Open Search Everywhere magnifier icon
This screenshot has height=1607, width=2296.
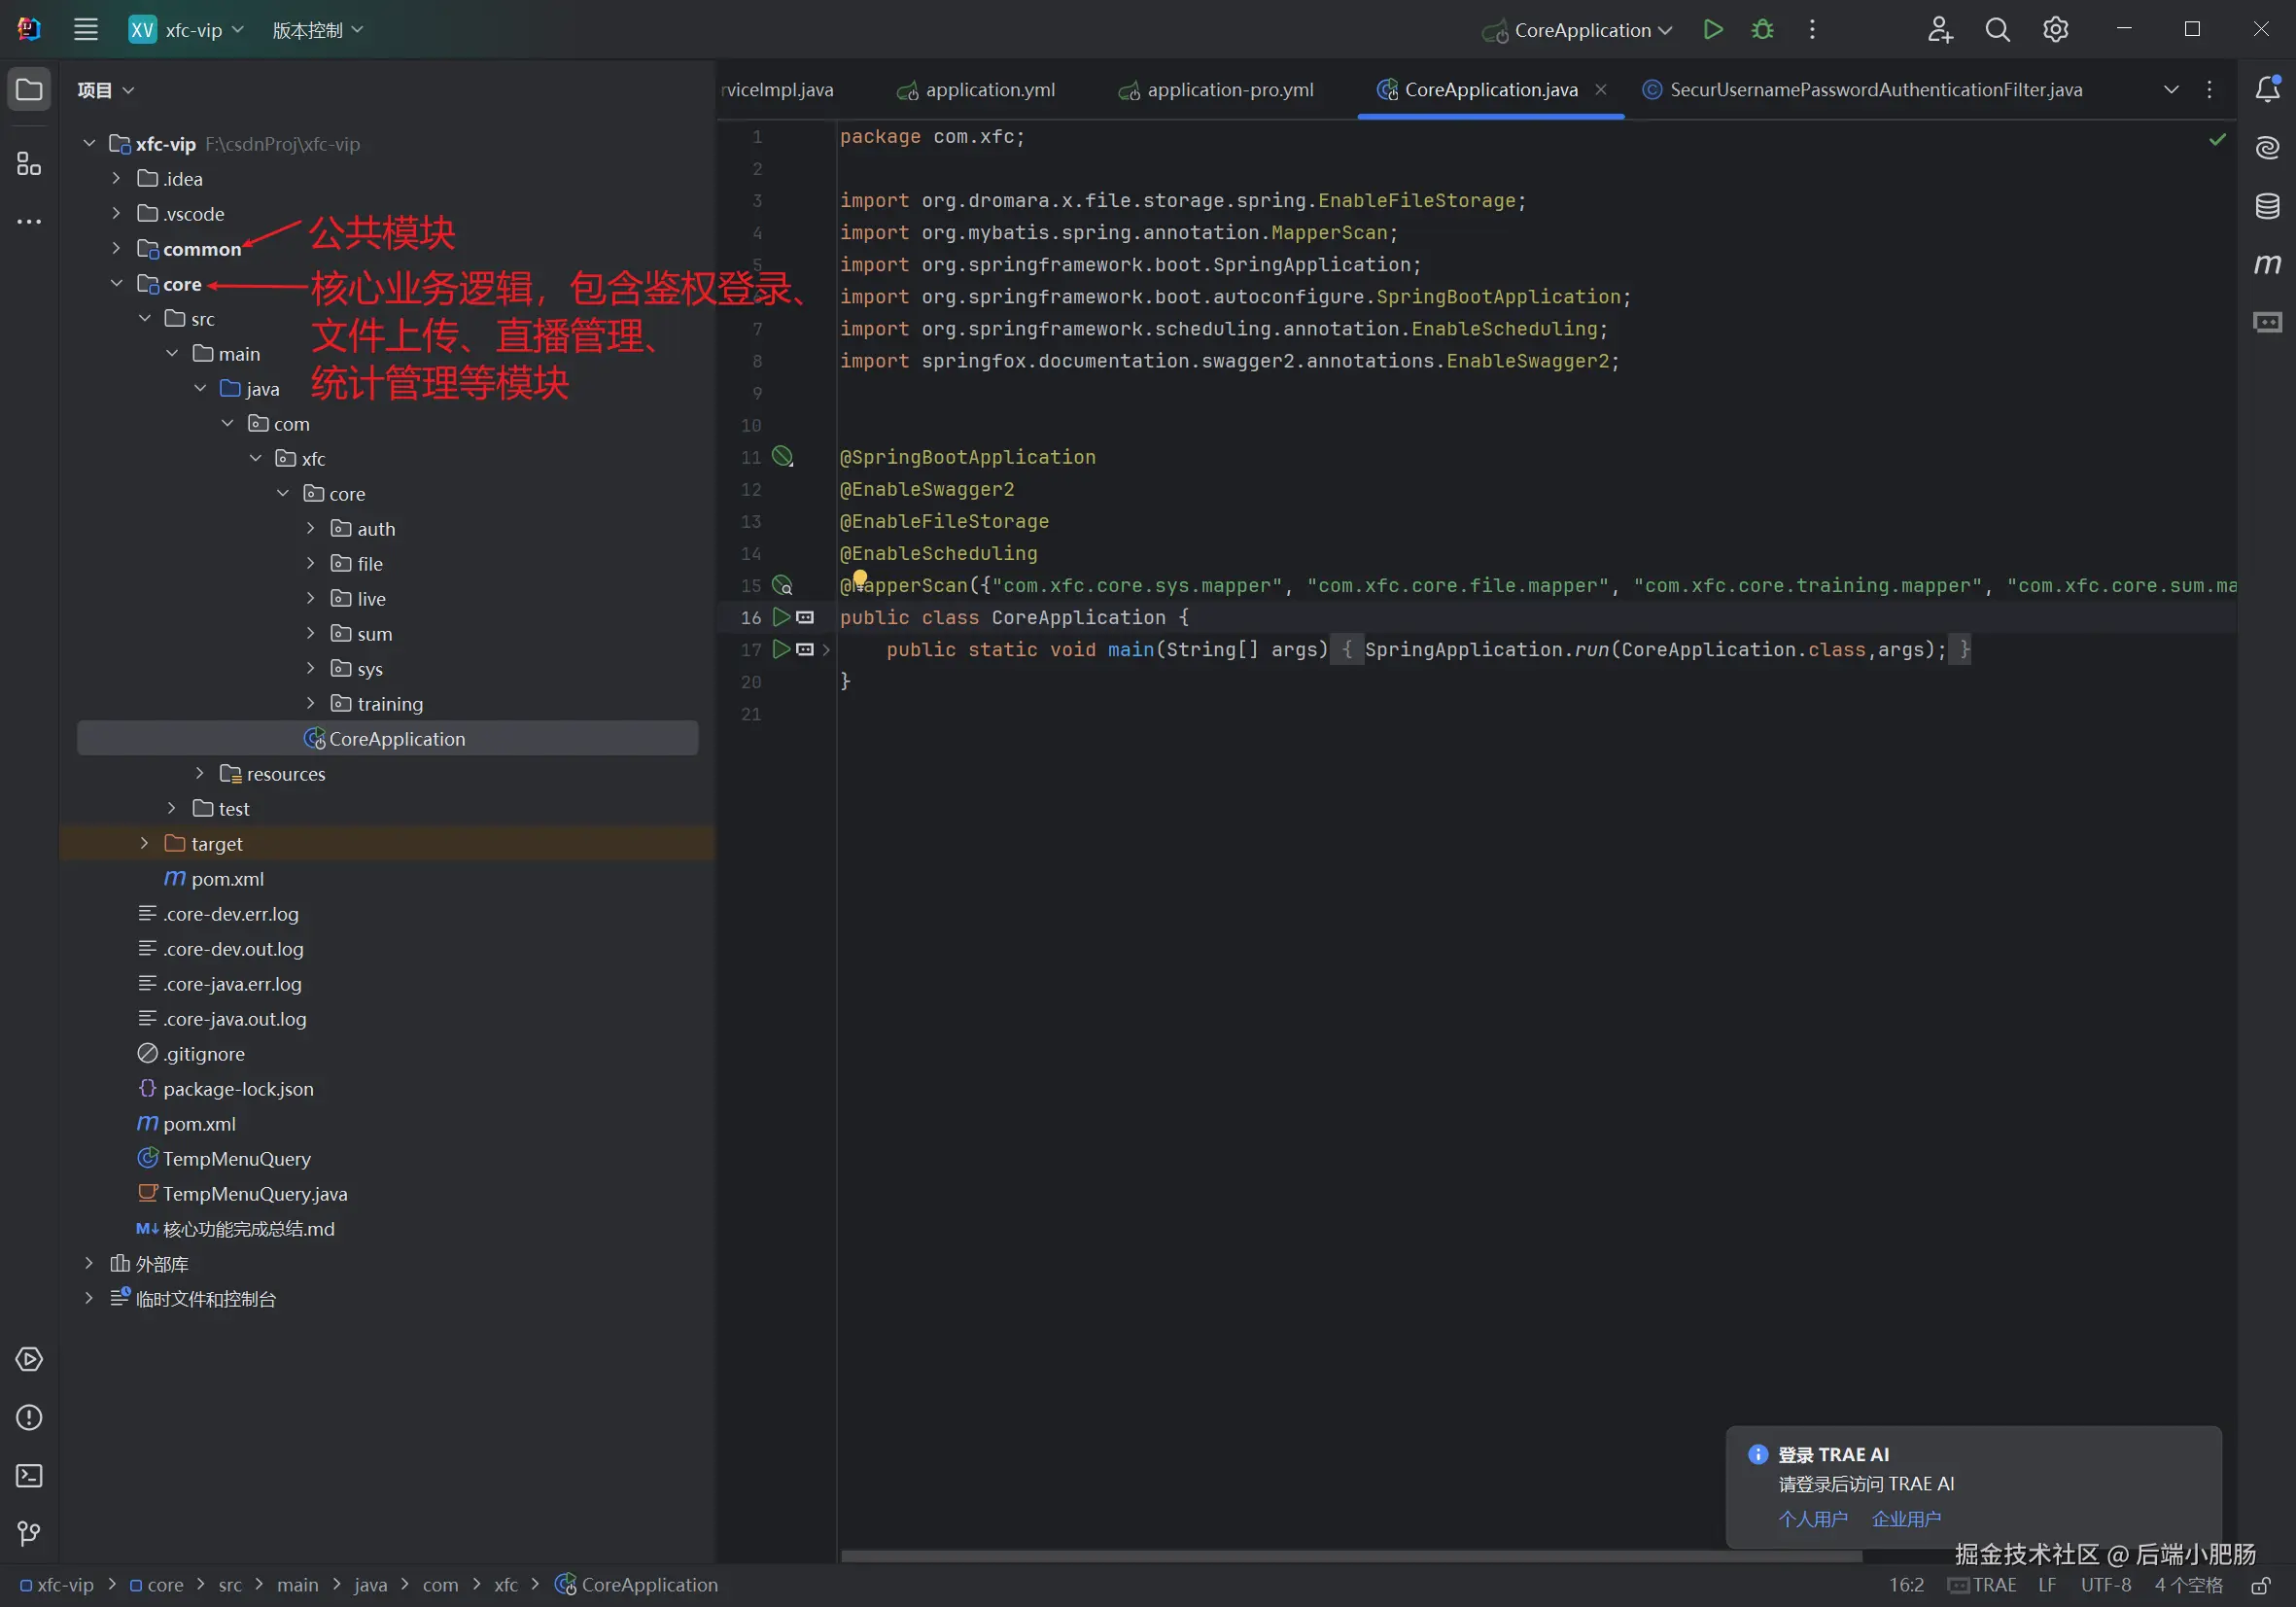(x=1997, y=30)
